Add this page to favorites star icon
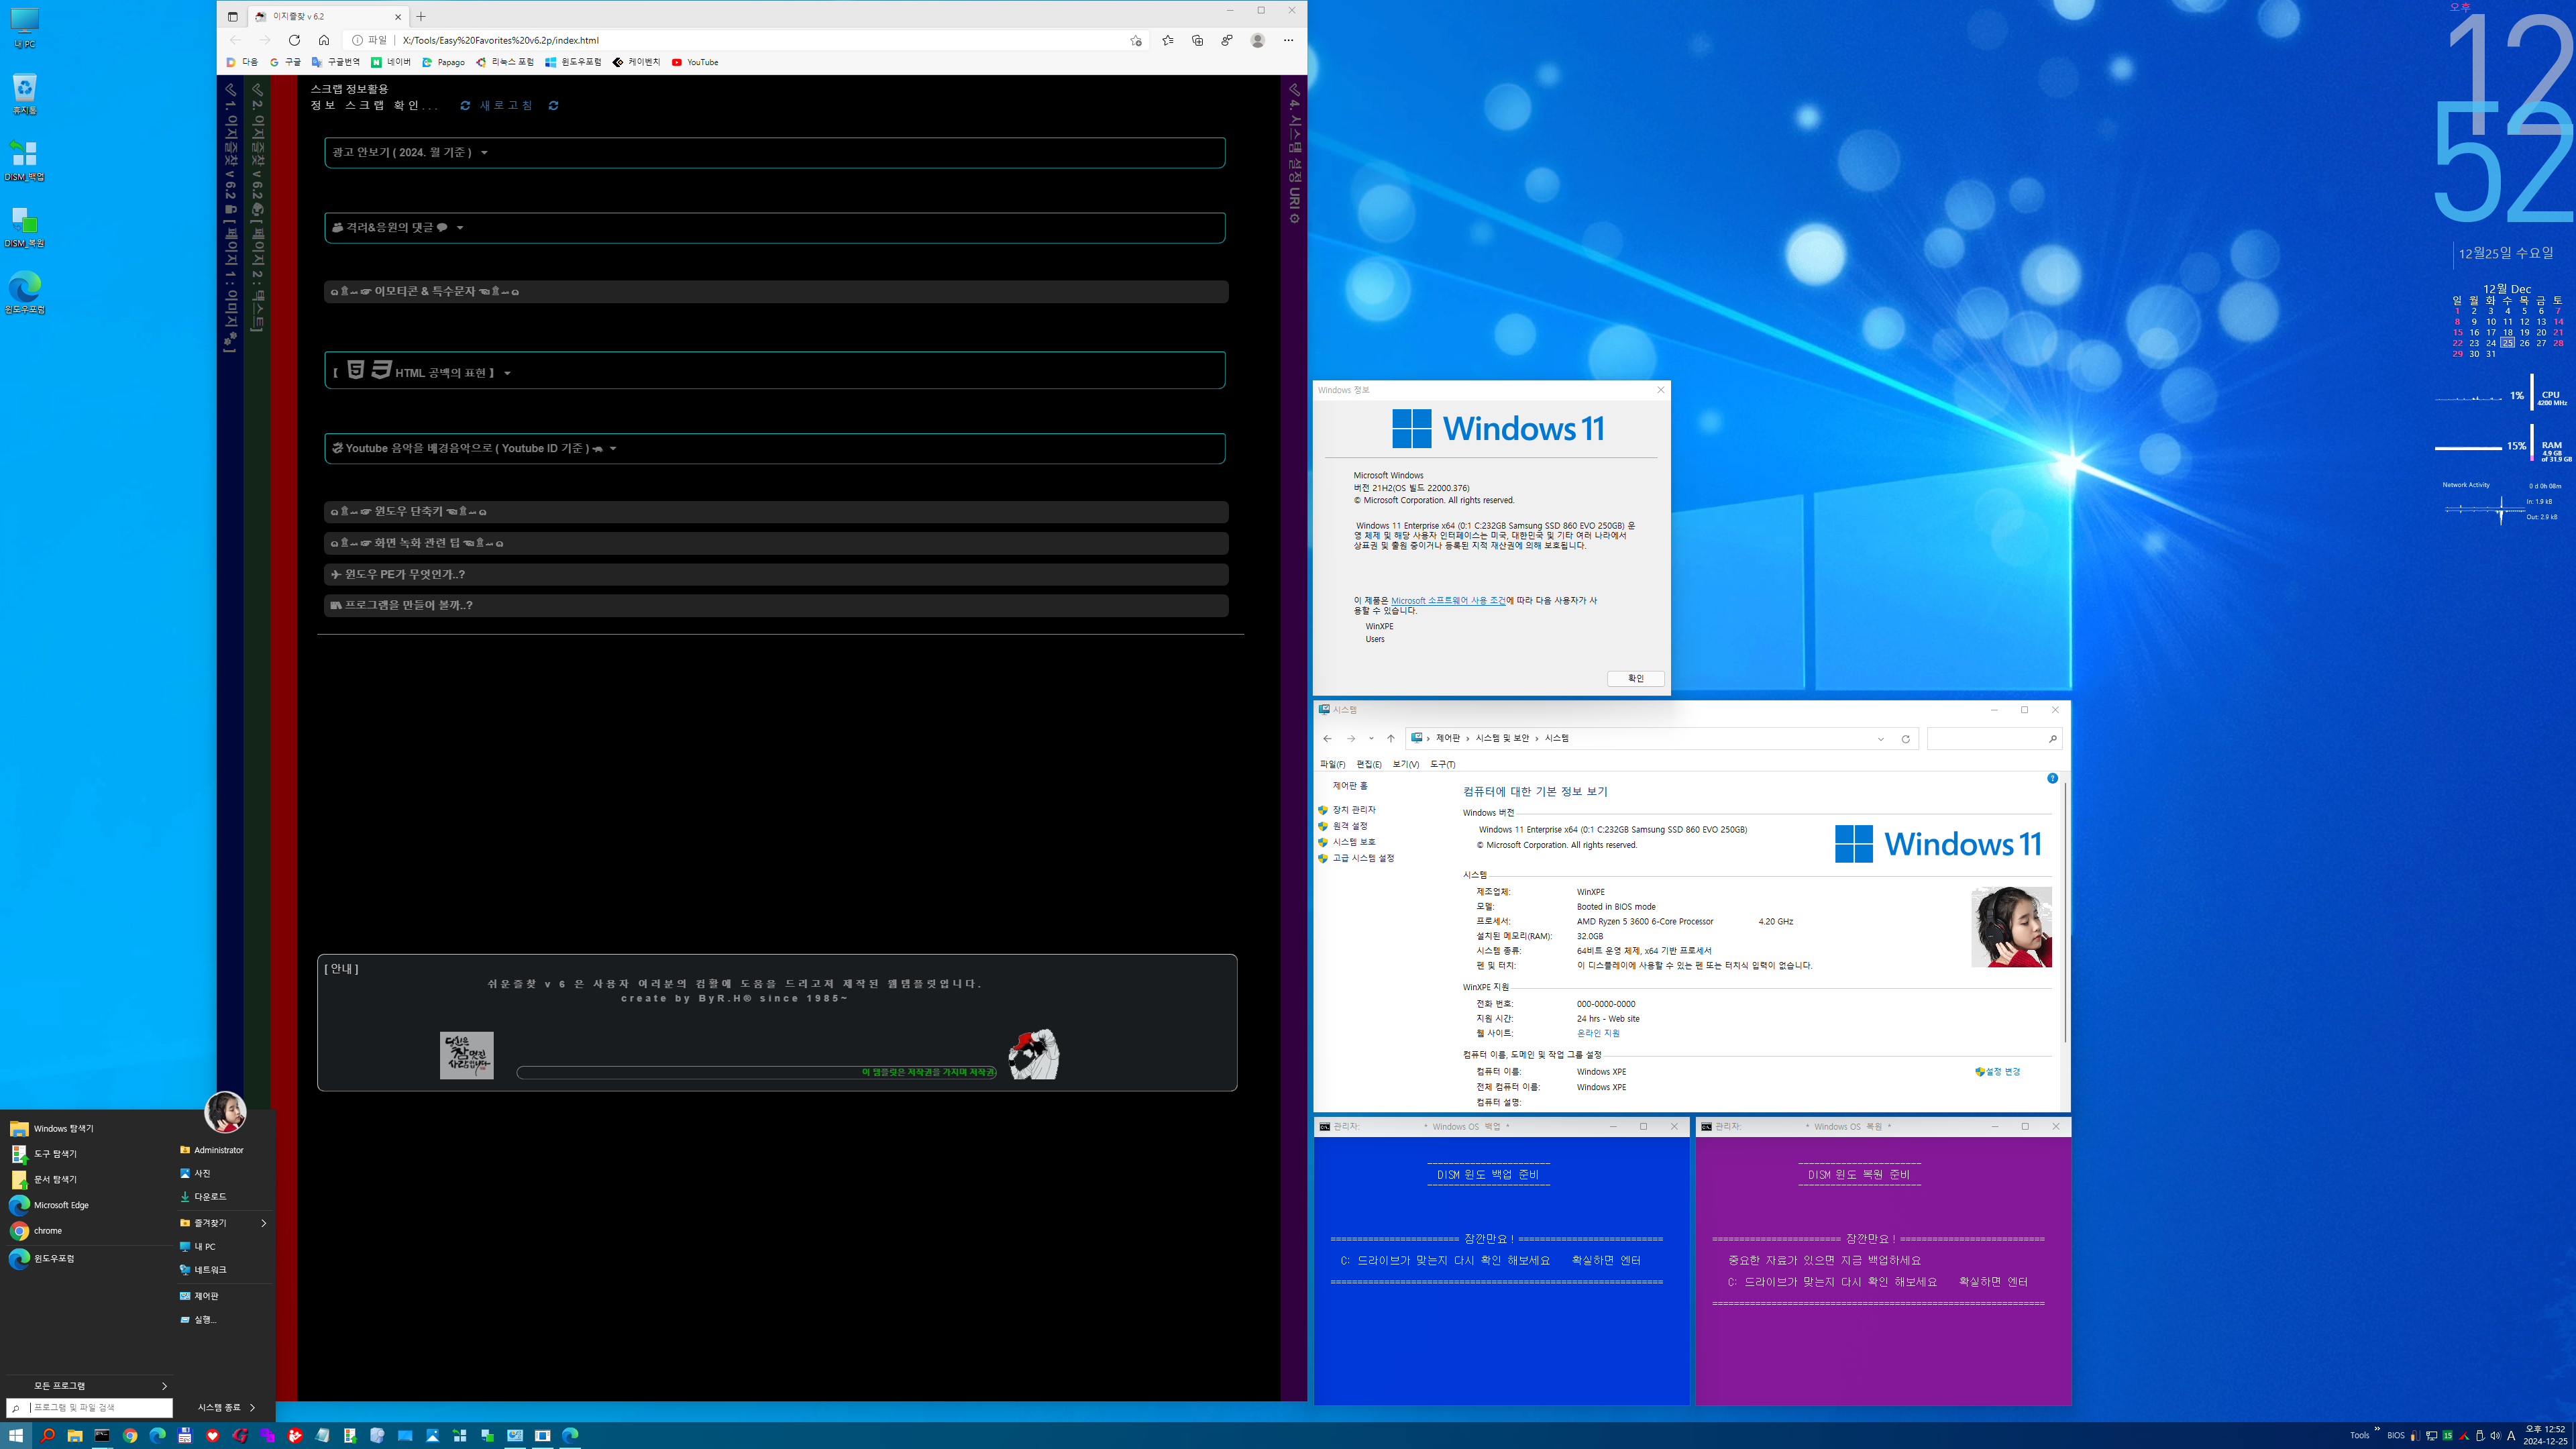 click(x=1136, y=41)
